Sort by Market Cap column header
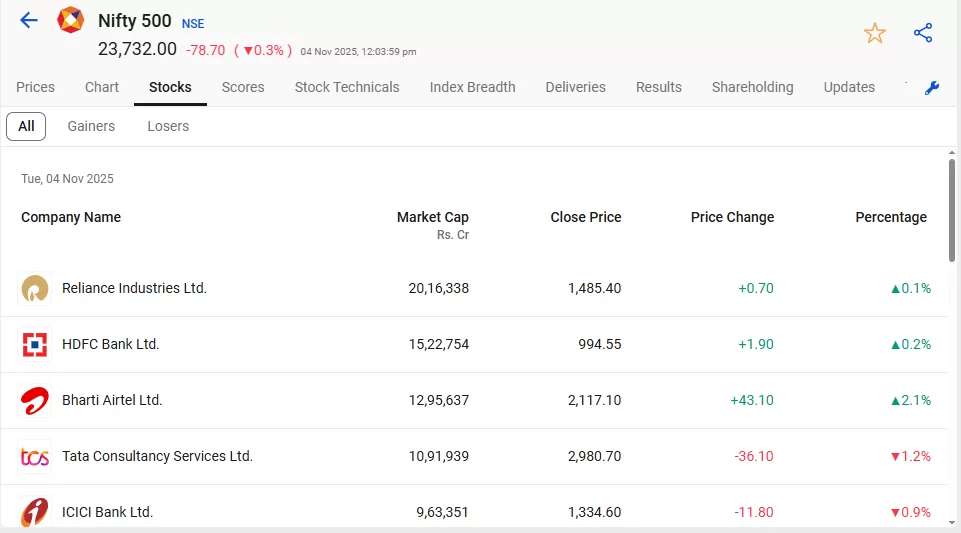Viewport: 961px width, 533px height. [433, 217]
